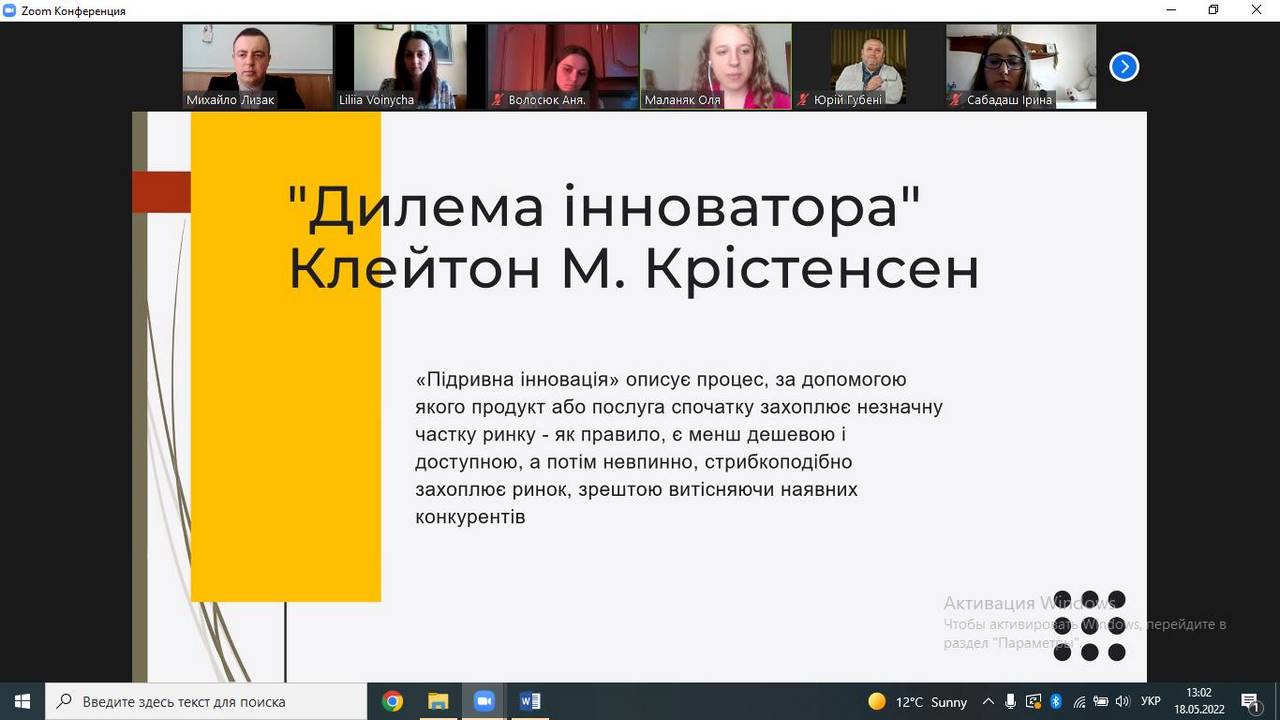Image resolution: width=1280 pixels, height=720 pixels.
Task: Open Google Chrome from the taskbar
Action: click(x=392, y=701)
